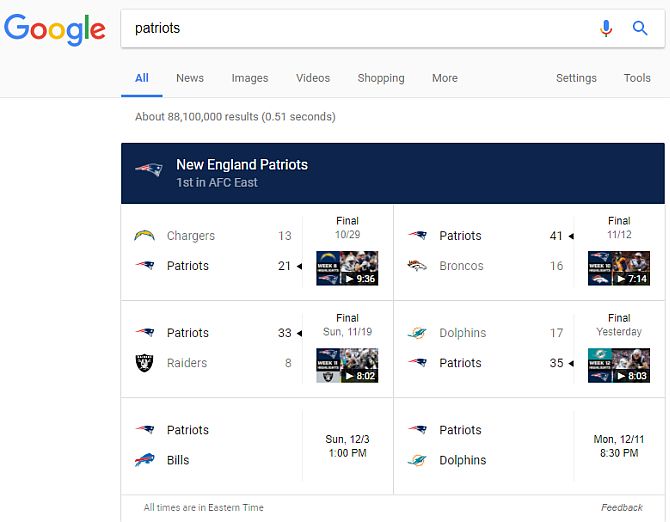Click the Sun, 12/3 1:00 PM game time
The width and height of the screenshot is (670, 522).
pos(347,446)
